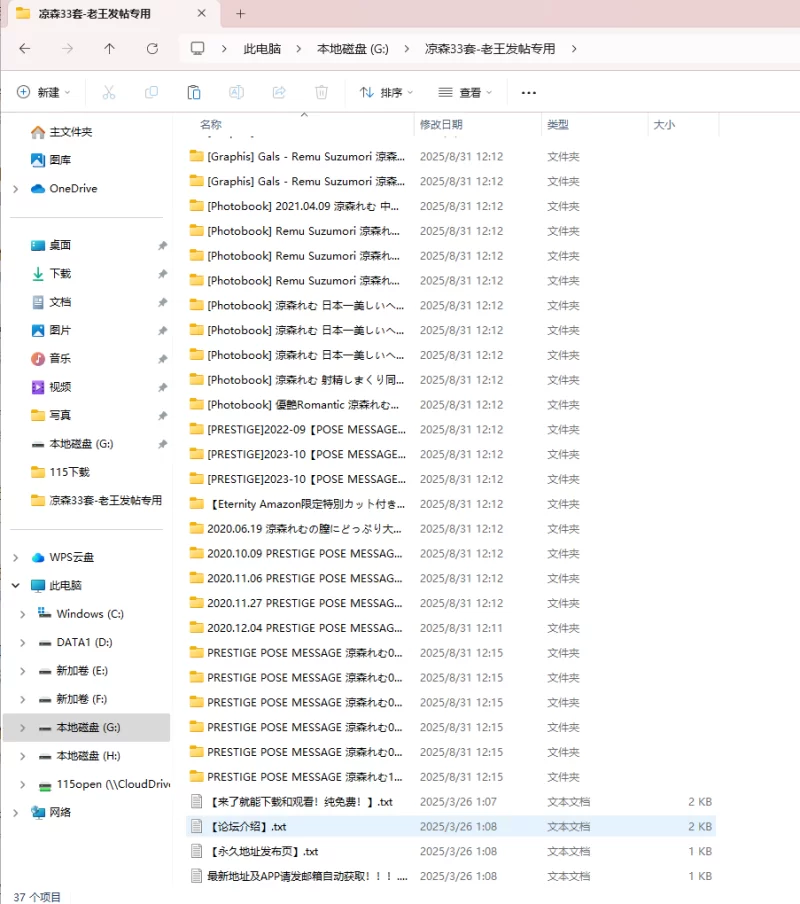Open 下载 quick access item

click(x=60, y=274)
